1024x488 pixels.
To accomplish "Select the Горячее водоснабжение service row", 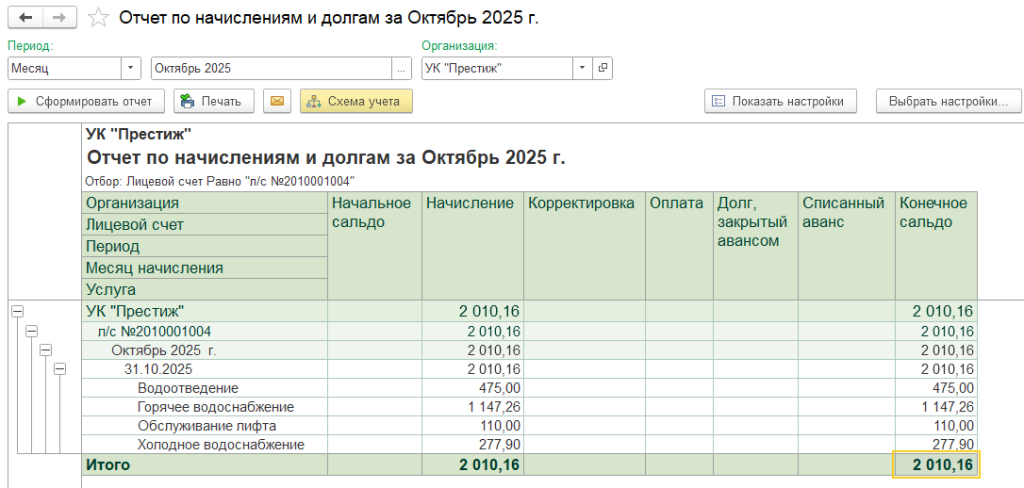I will click(x=215, y=407).
